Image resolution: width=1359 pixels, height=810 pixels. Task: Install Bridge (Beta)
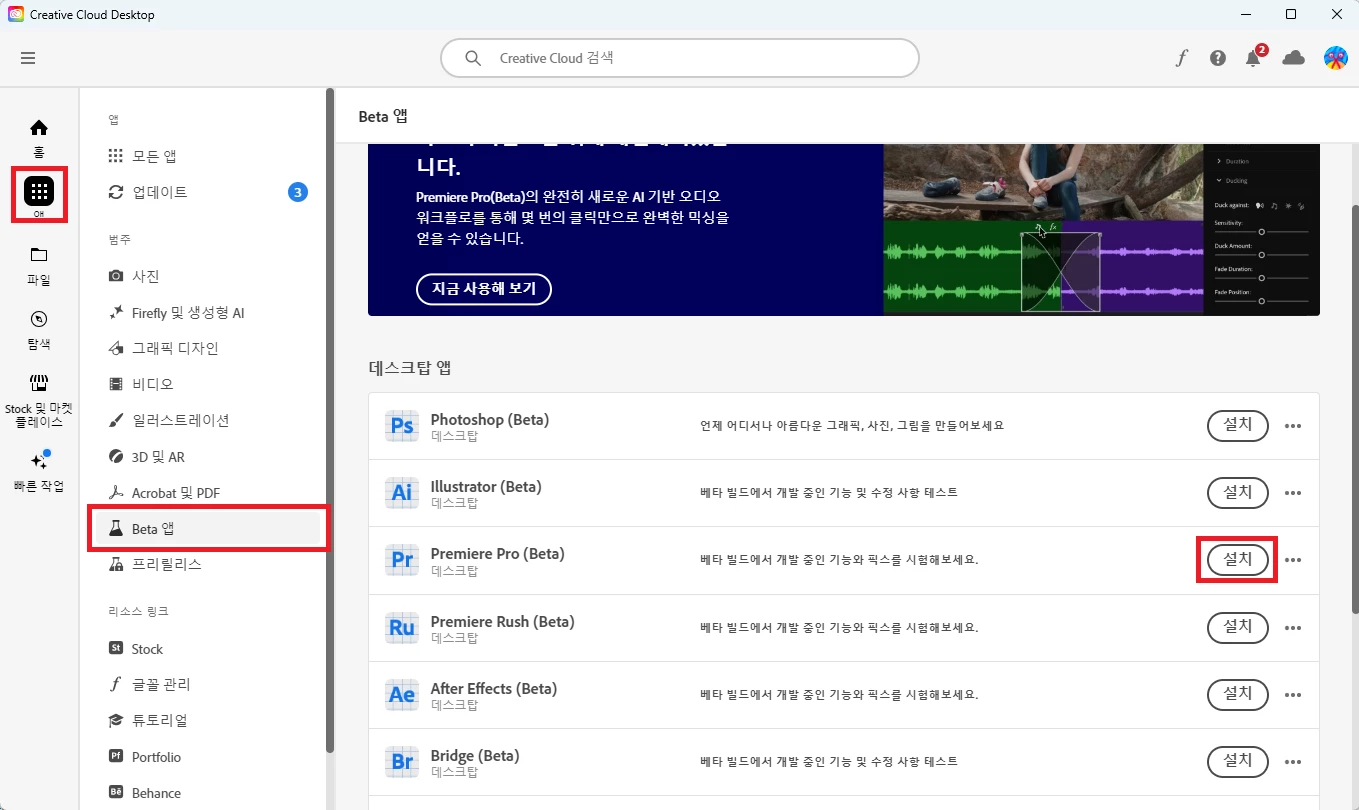(x=1238, y=761)
